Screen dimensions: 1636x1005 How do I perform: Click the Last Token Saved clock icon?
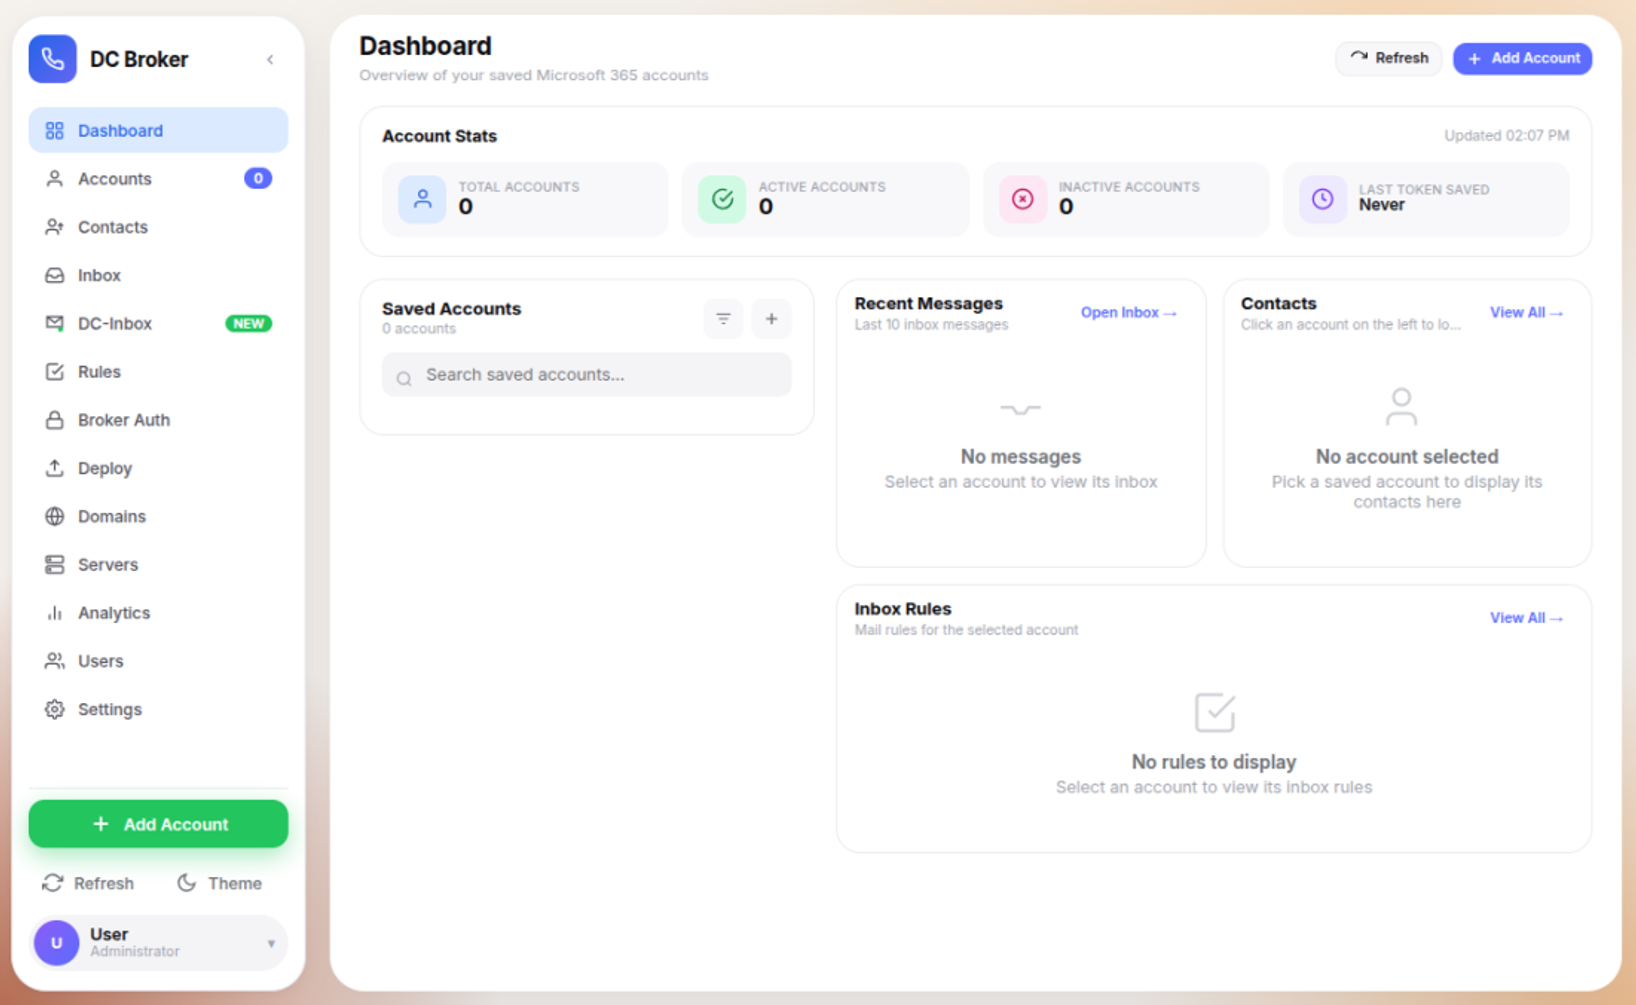1322,199
